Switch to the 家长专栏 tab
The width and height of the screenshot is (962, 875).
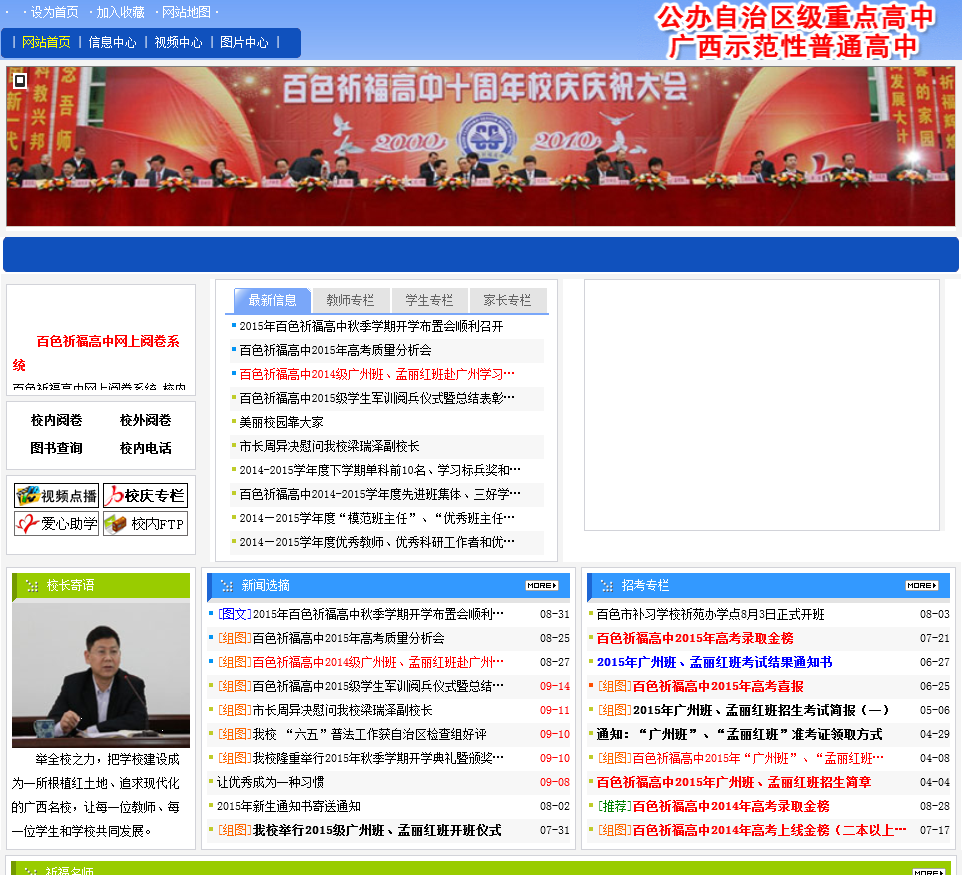pos(507,300)
